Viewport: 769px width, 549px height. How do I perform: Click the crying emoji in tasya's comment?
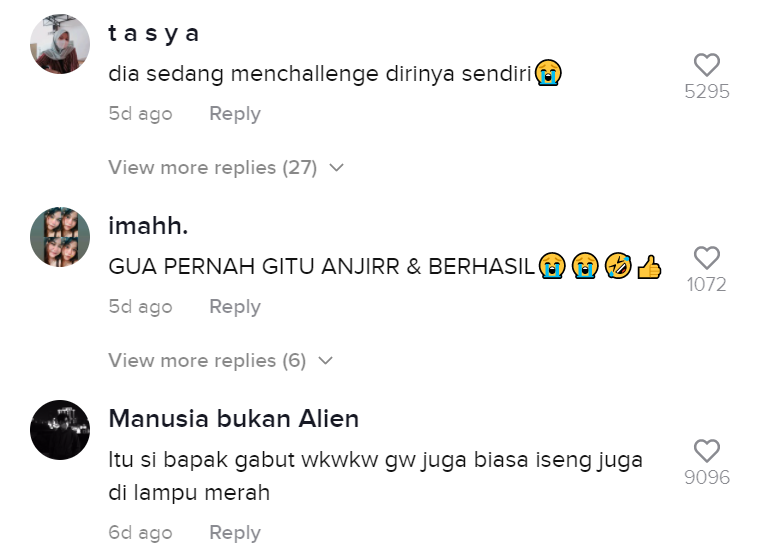click(548, 73)
